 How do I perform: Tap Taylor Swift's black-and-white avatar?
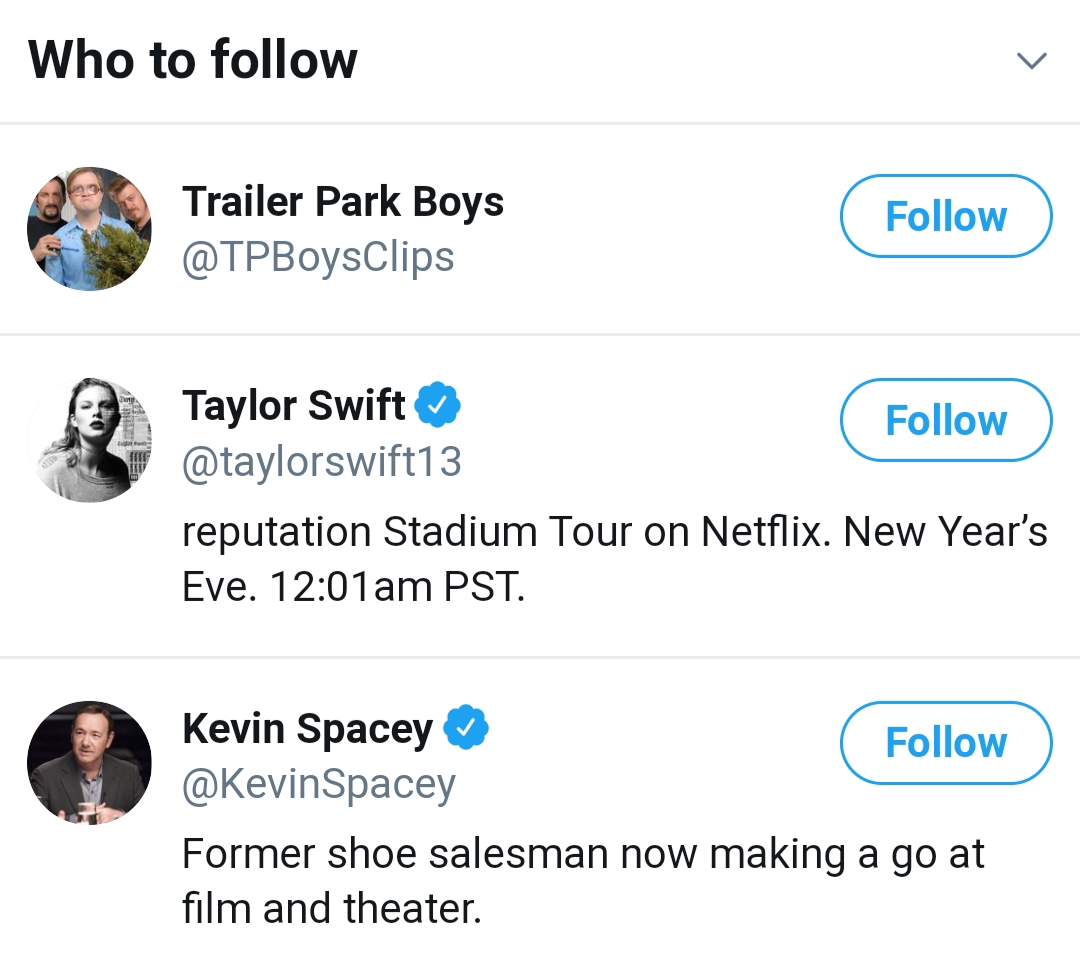[89, 439]
